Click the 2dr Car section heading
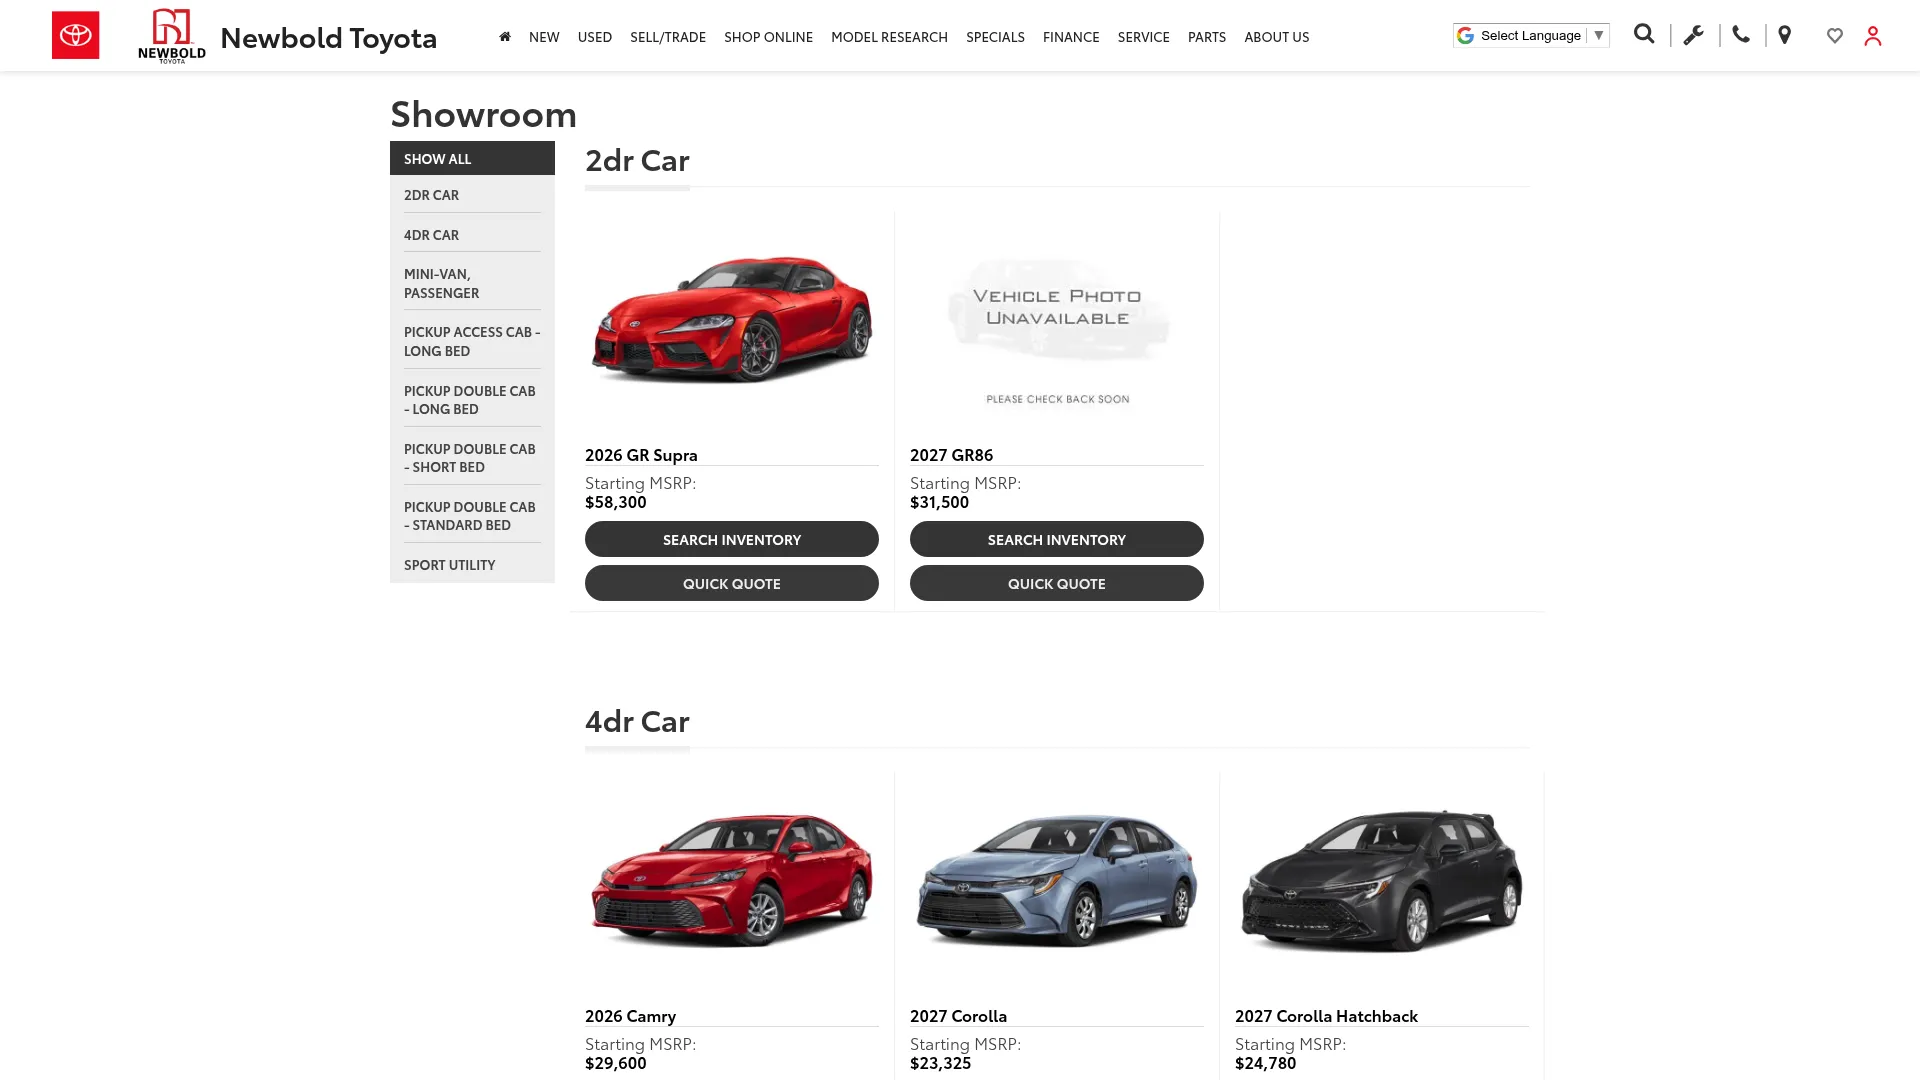 [x=637, y=159]
